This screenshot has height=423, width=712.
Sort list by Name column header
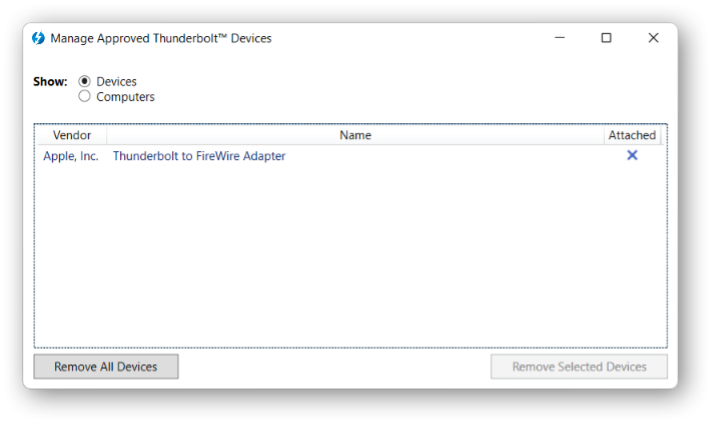[x=355, y=135]
